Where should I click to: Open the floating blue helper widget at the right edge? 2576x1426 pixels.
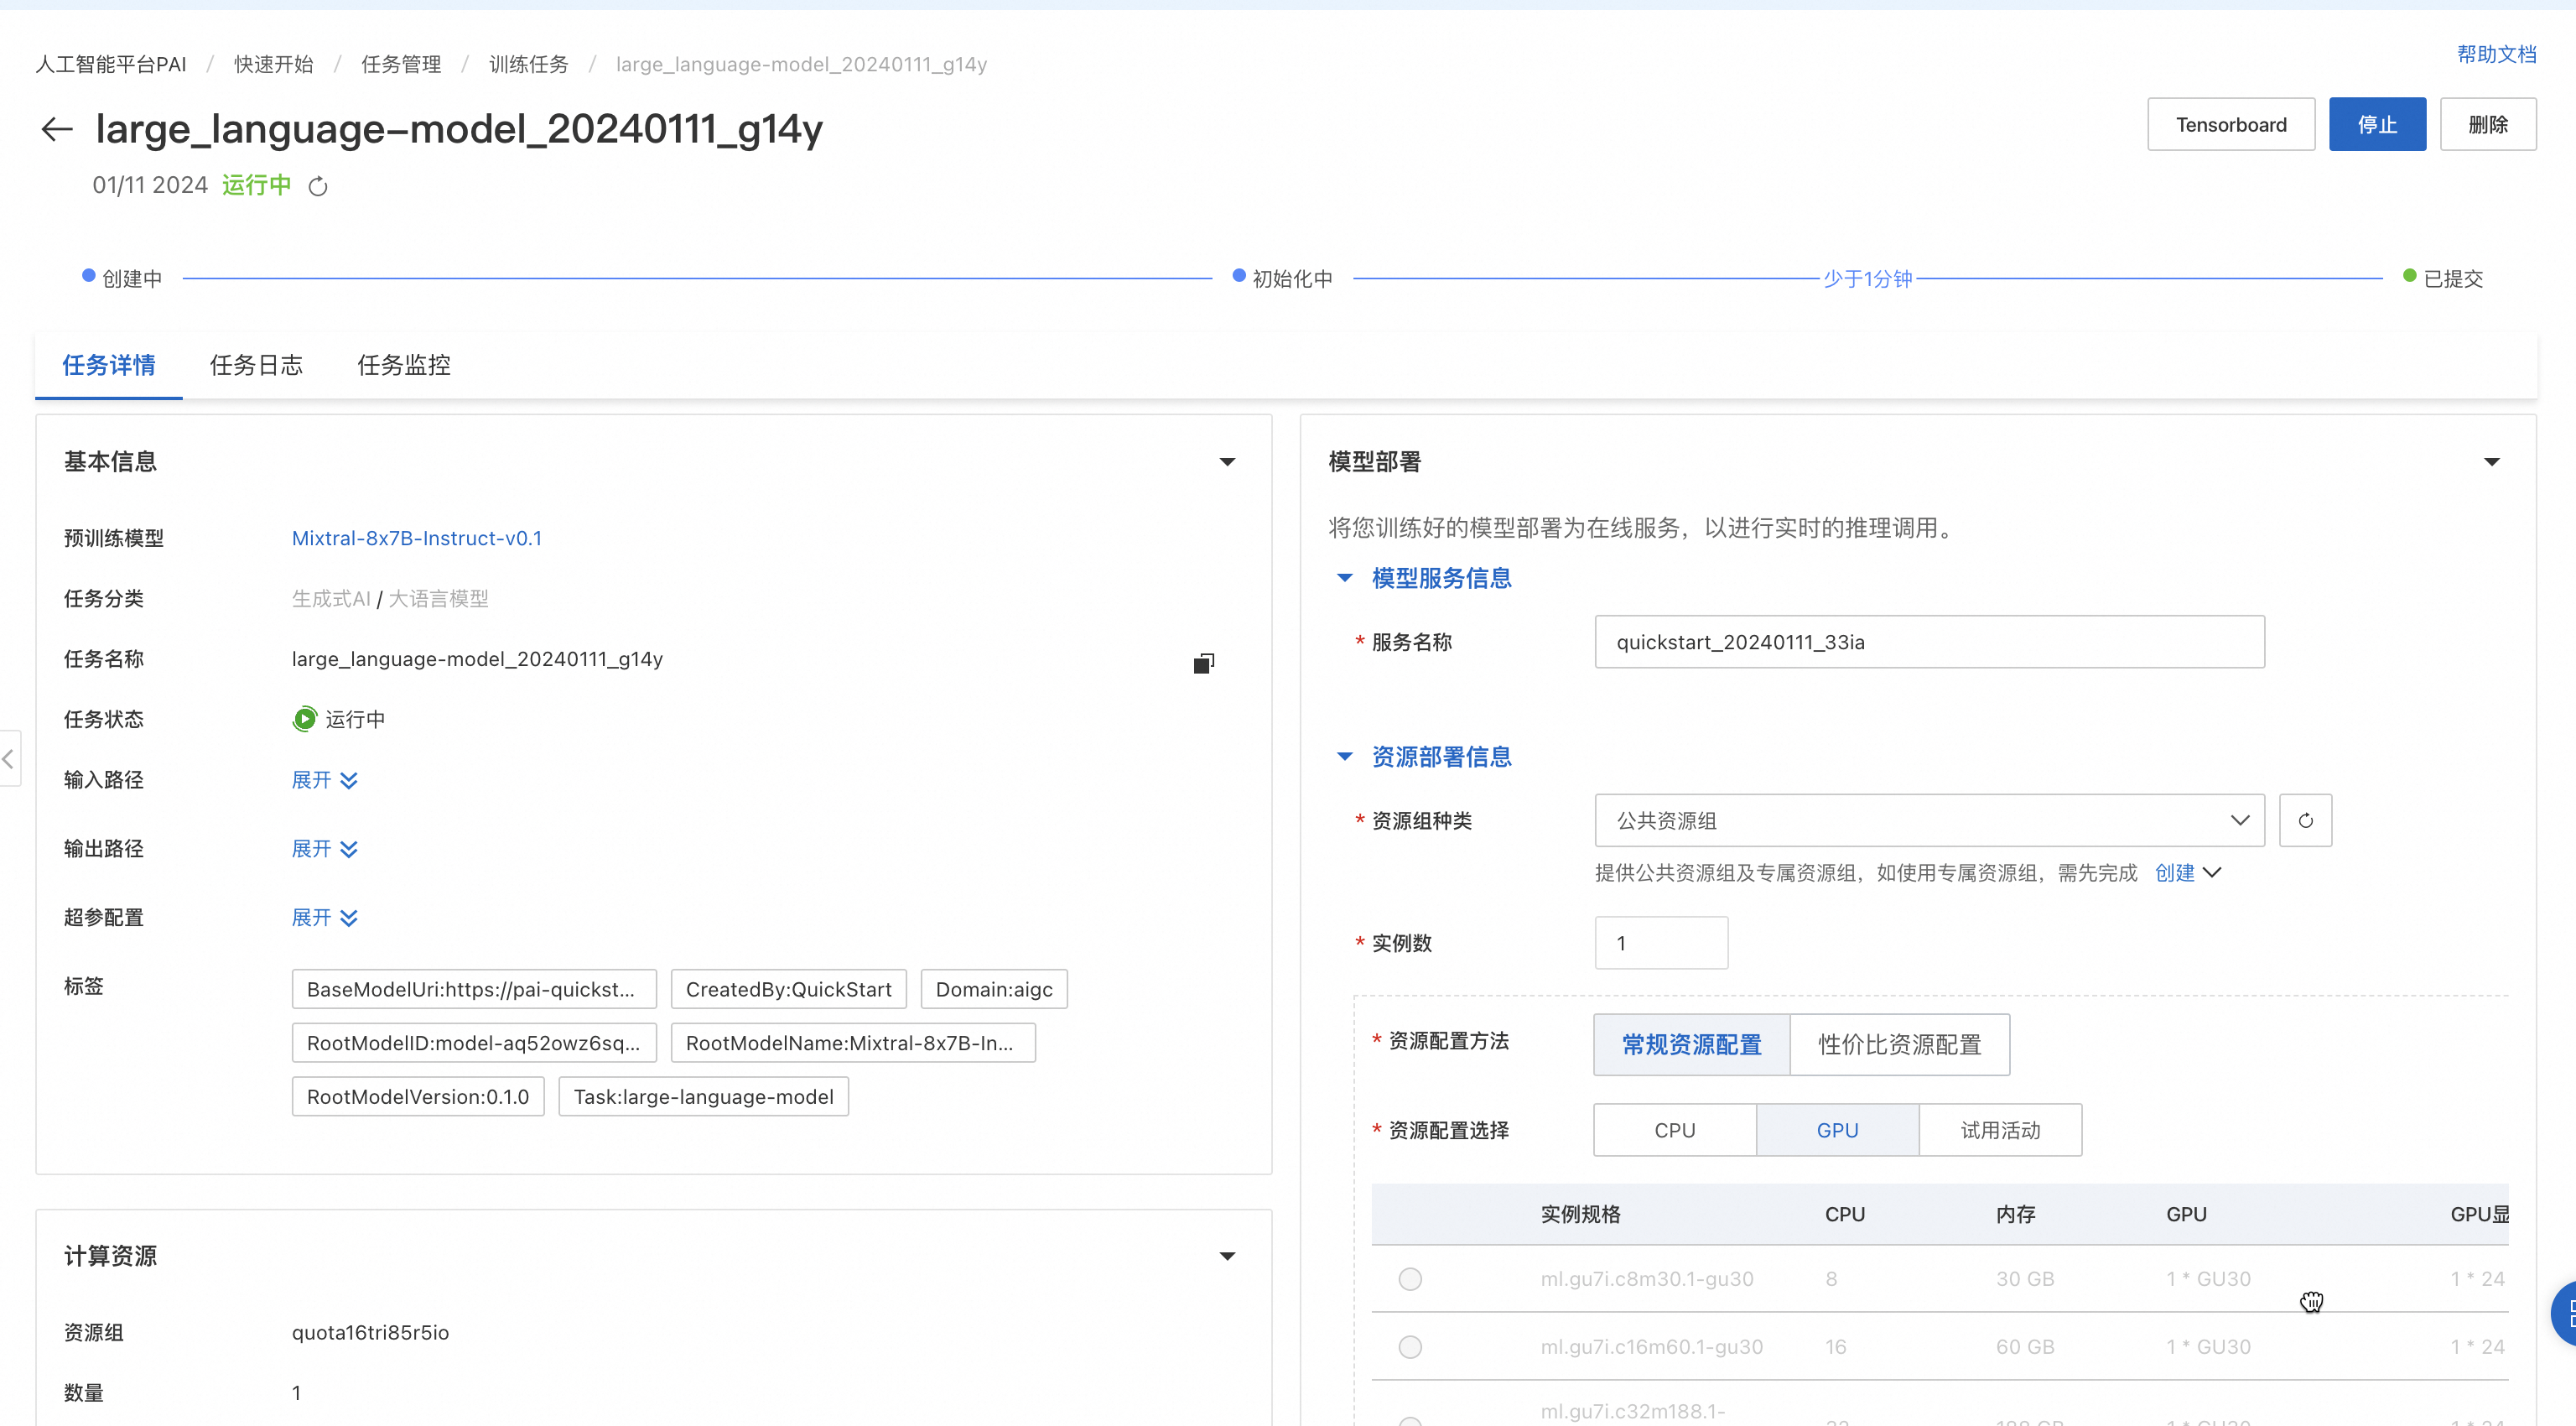tap(2564, 1313)
